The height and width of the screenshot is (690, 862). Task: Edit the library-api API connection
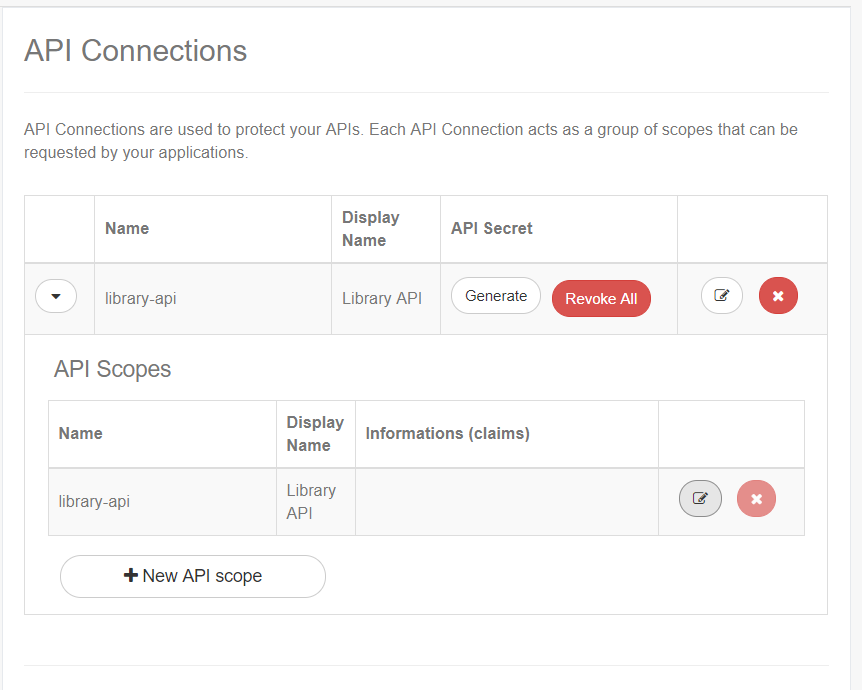click(721, 296)
